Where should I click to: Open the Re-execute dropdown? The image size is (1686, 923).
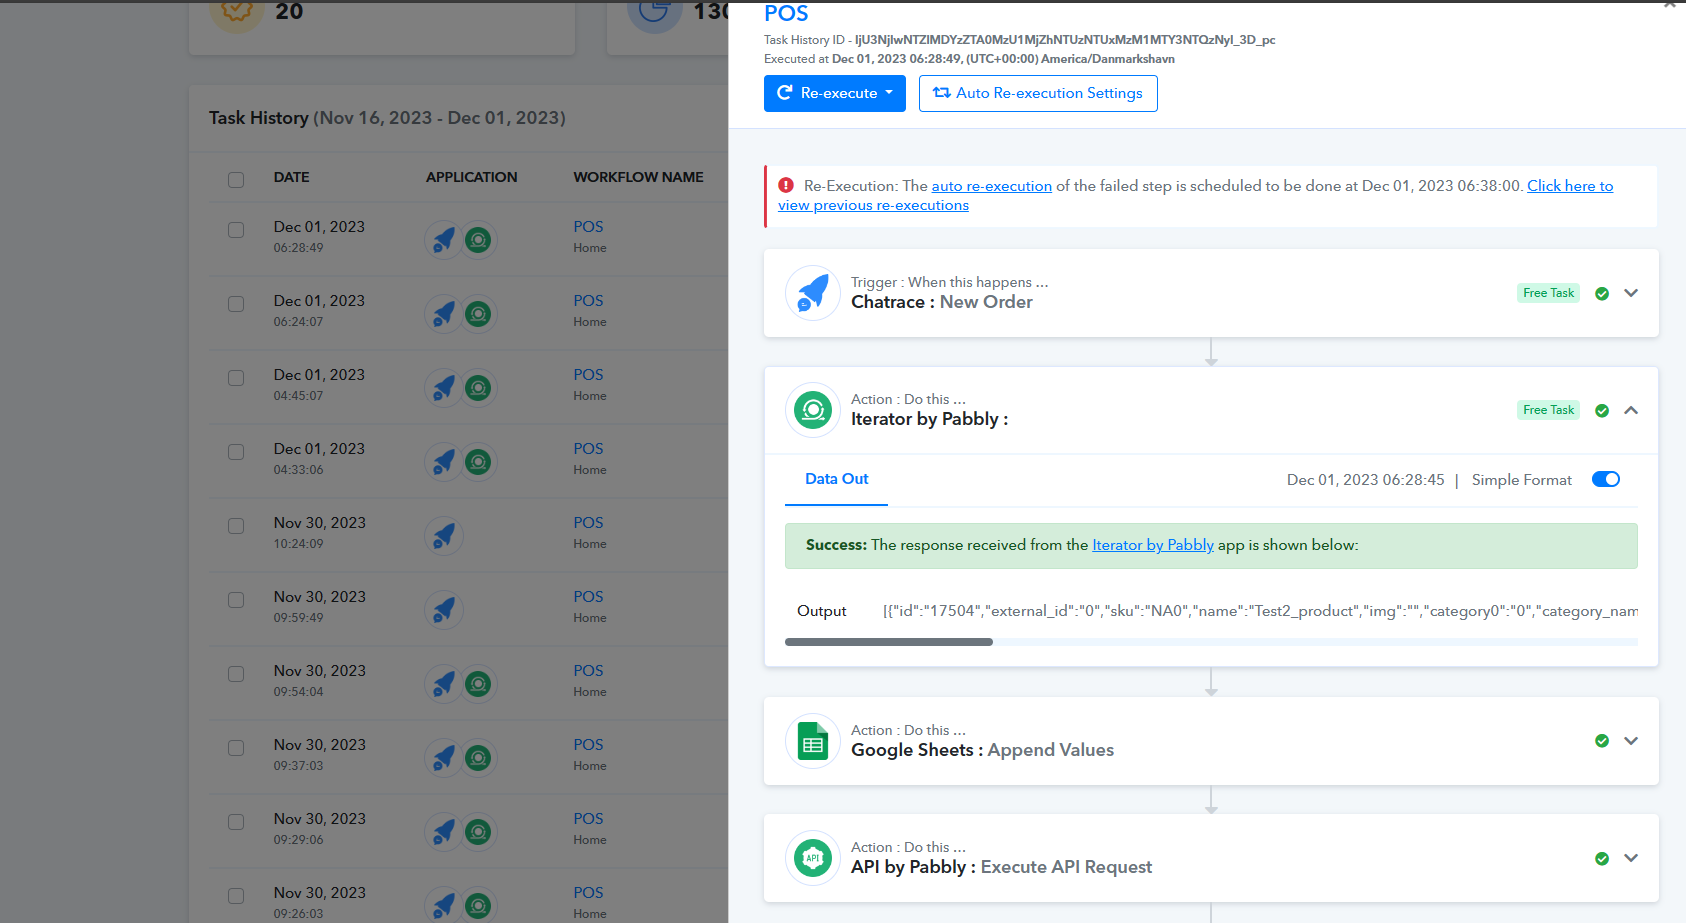pos(835,93)
